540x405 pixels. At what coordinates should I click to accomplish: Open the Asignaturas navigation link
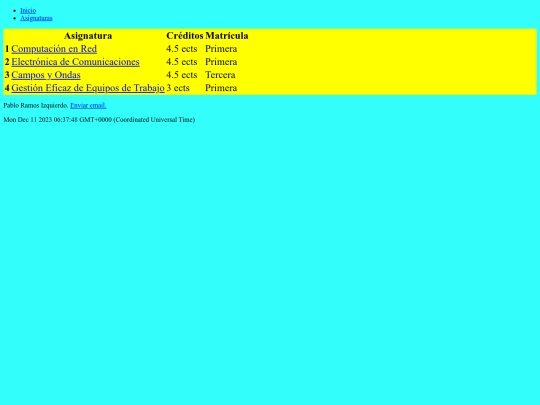(36, 18)
